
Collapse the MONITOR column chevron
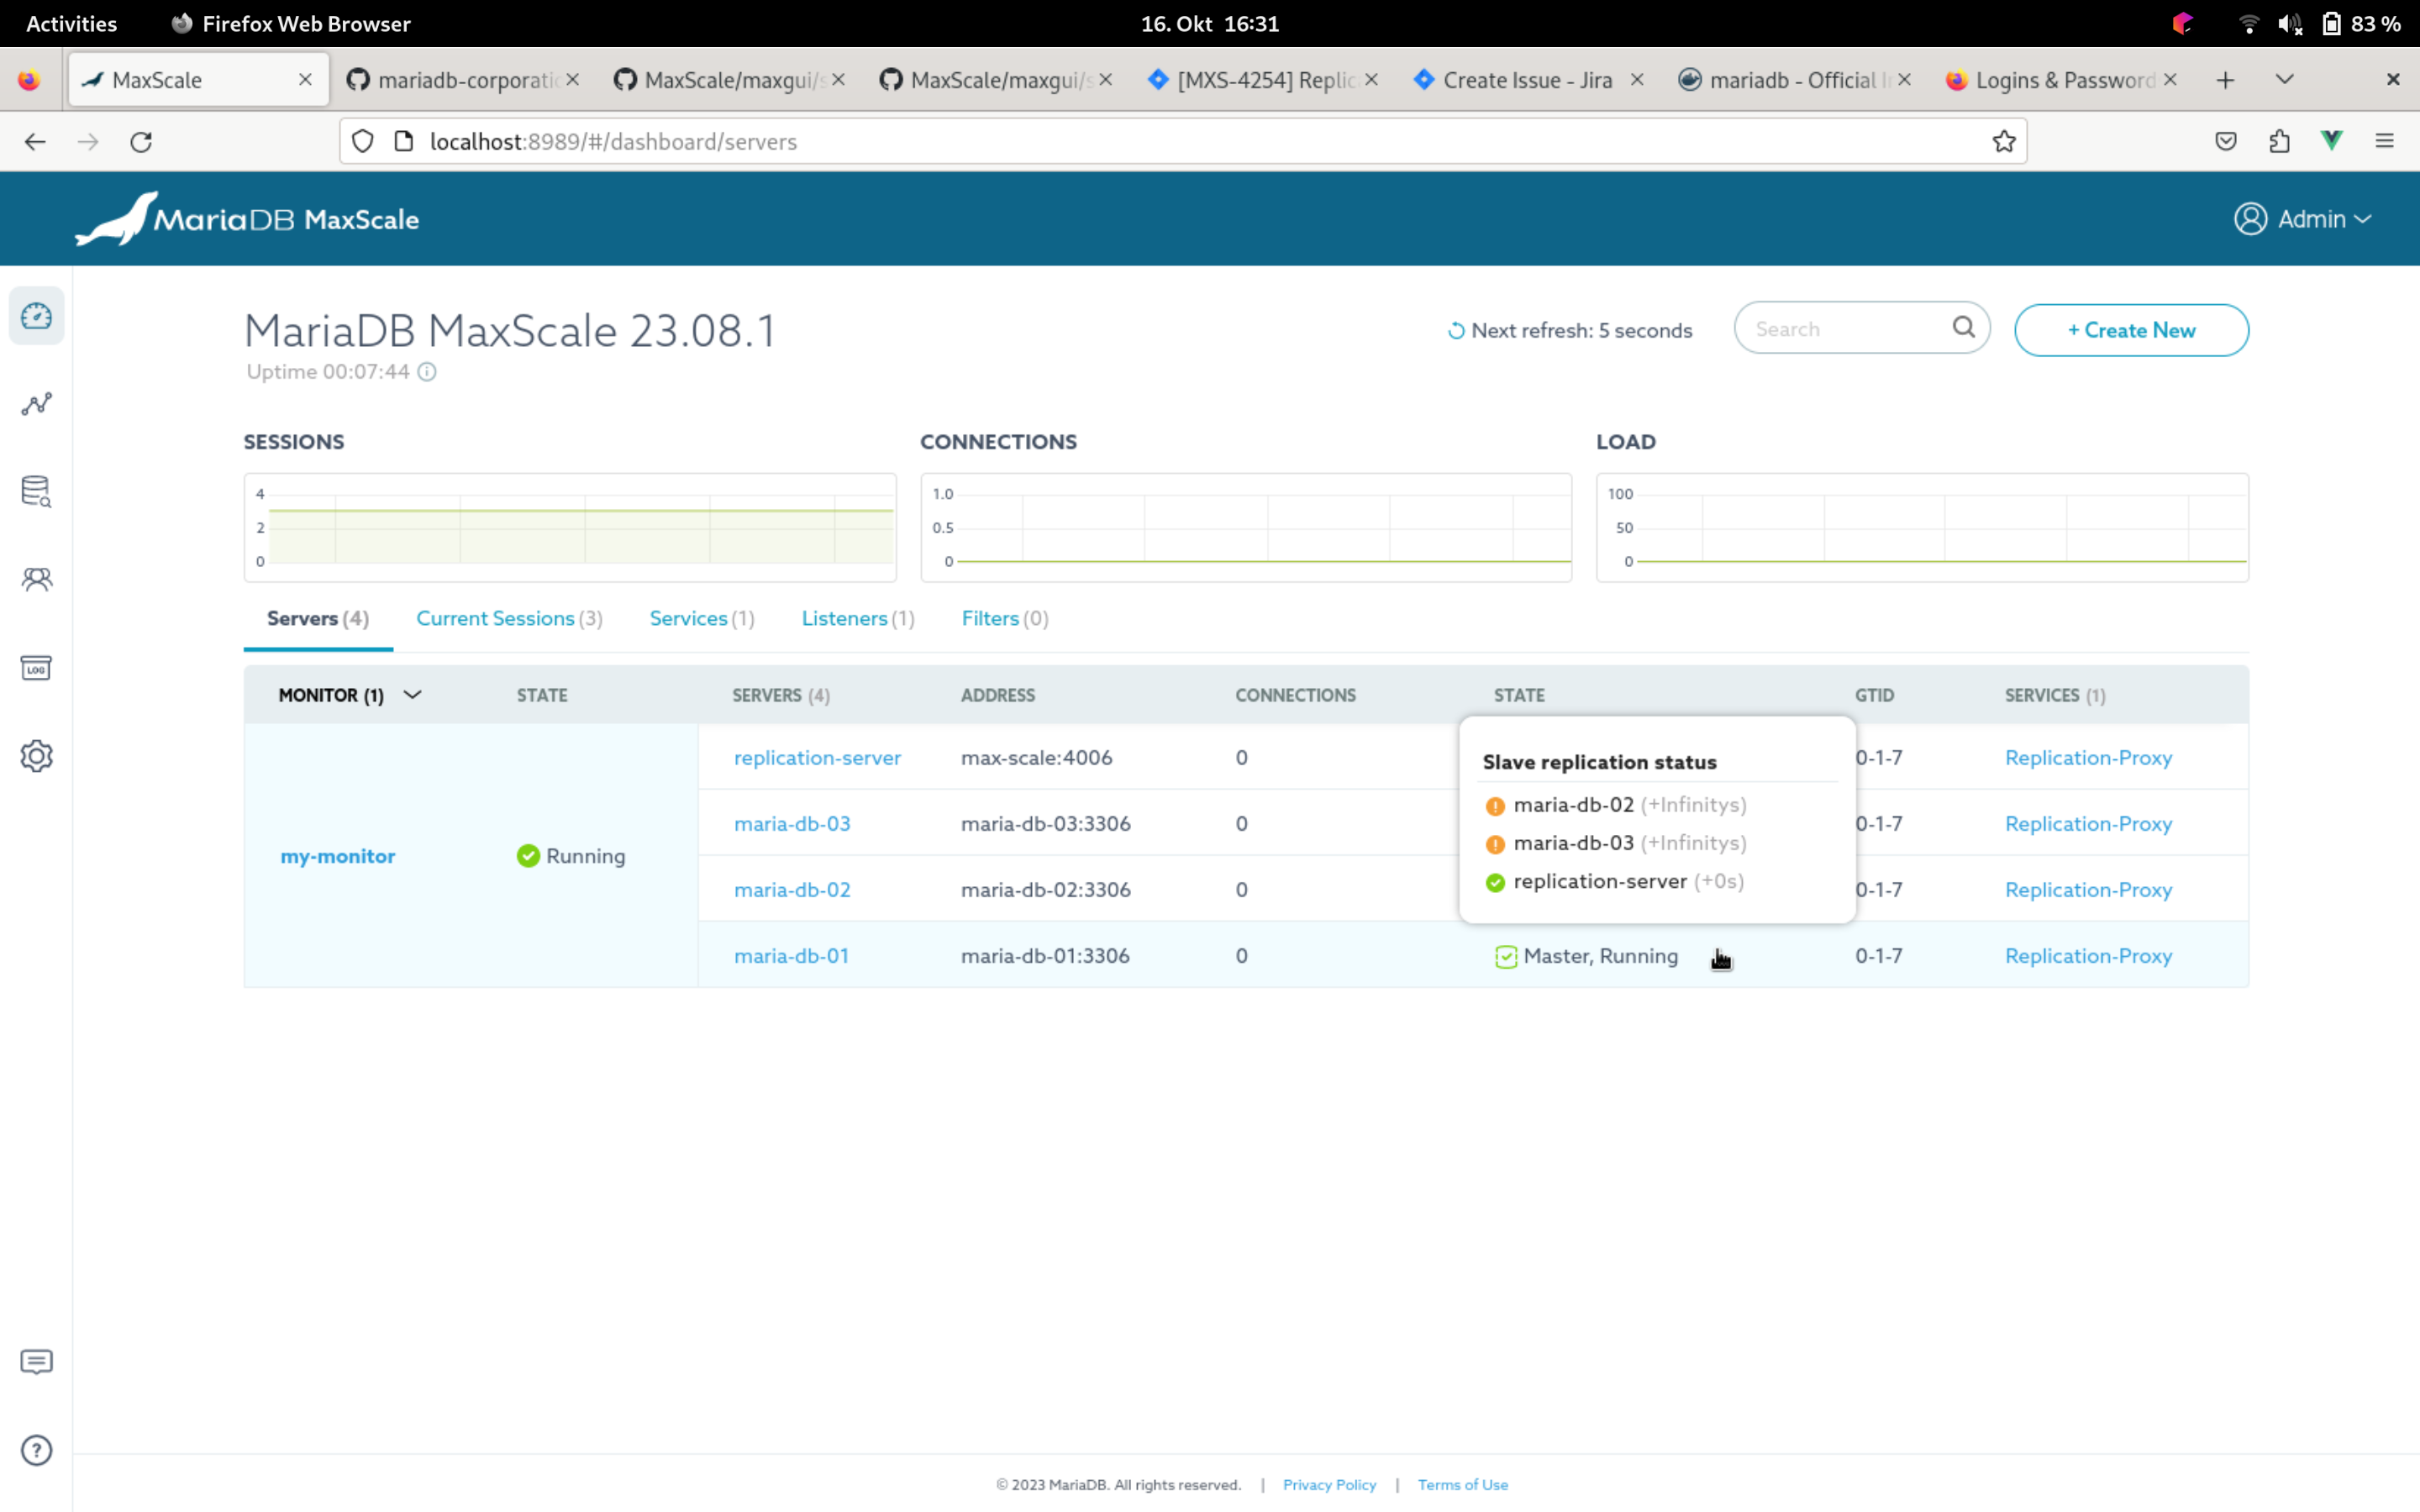tap(412, 694)
